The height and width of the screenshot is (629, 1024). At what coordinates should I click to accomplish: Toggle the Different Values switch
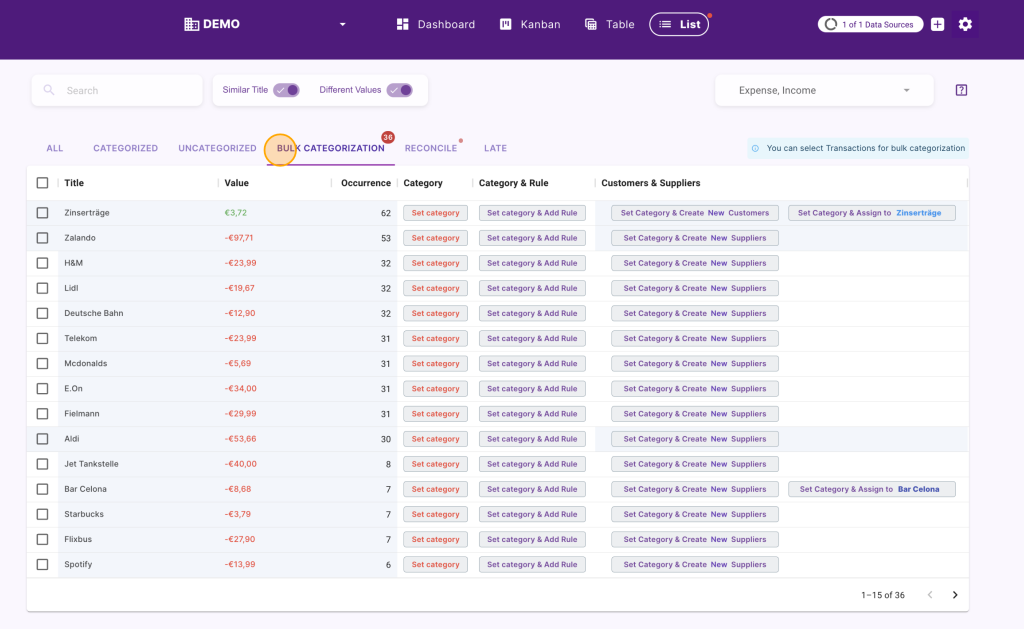point(400,90)
